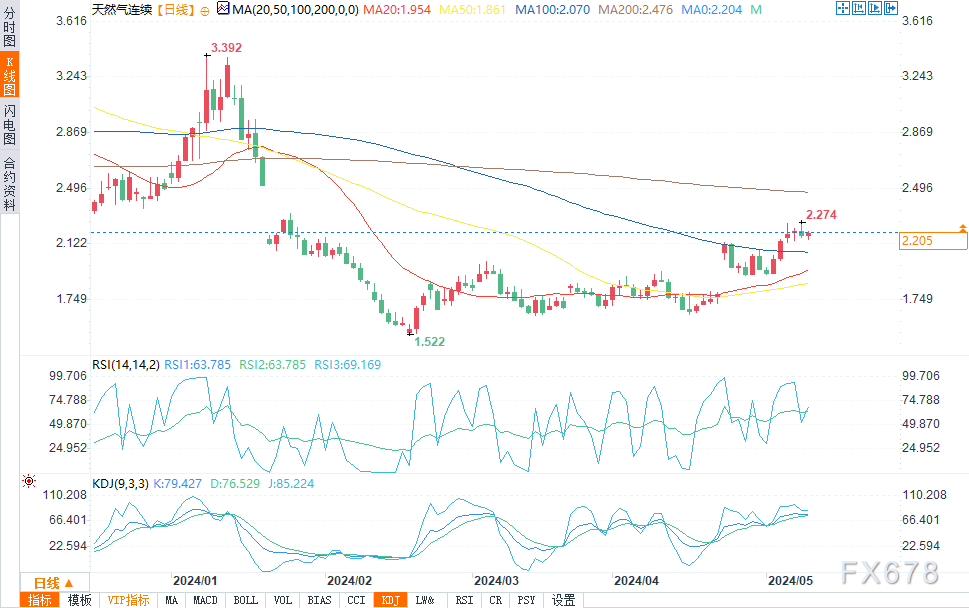Open the 合约资料 contract info tab
This screenshot has height=608, width=969.
pos(9,183)
